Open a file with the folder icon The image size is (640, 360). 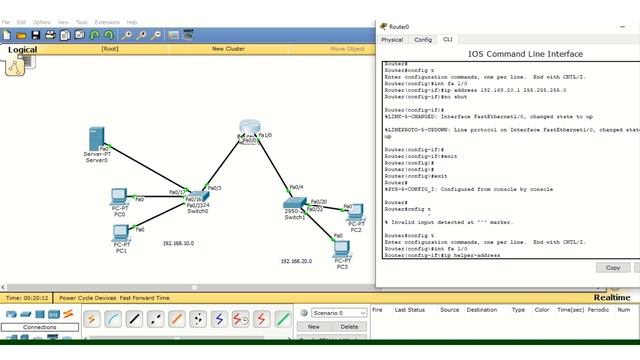[21, 36]
